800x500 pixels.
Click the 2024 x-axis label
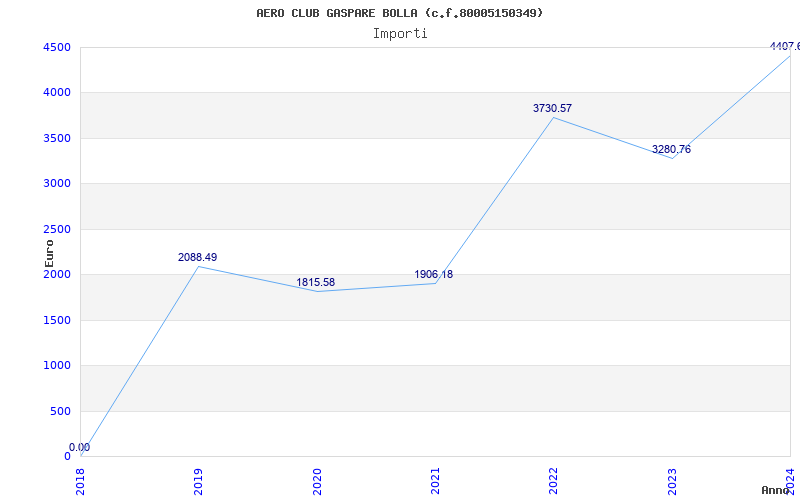coord(790,481)
